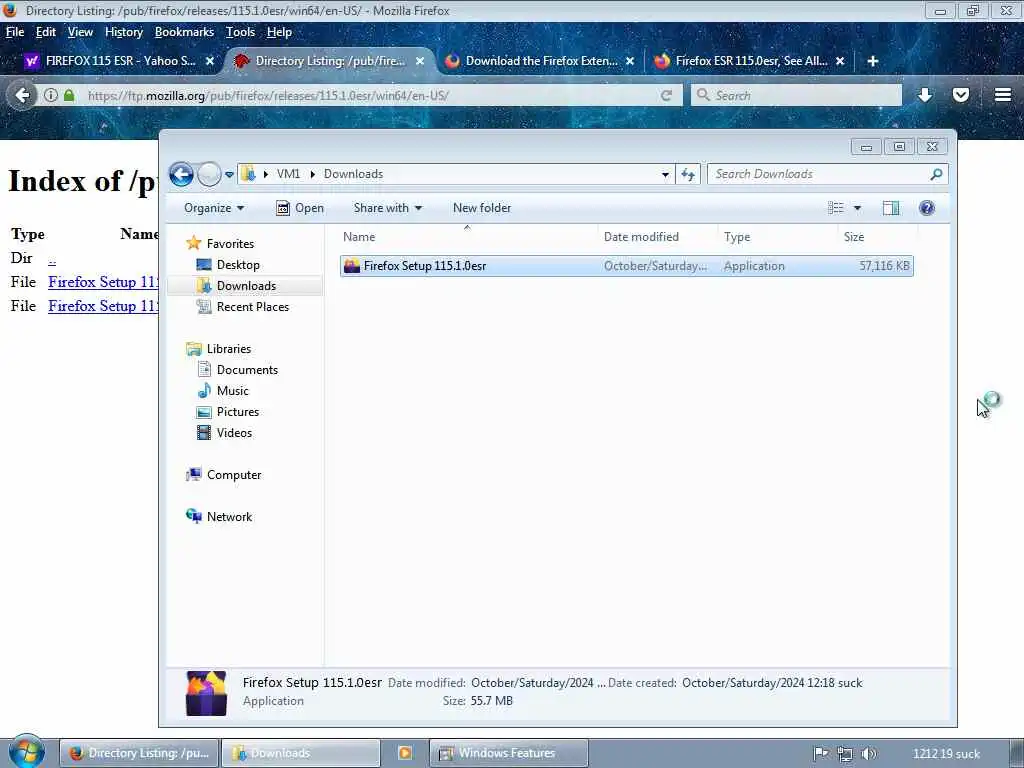Viewport: 1024px width, 768px height.
Task: Select Downloads in navigation pane
Action: tap(245, 285)
